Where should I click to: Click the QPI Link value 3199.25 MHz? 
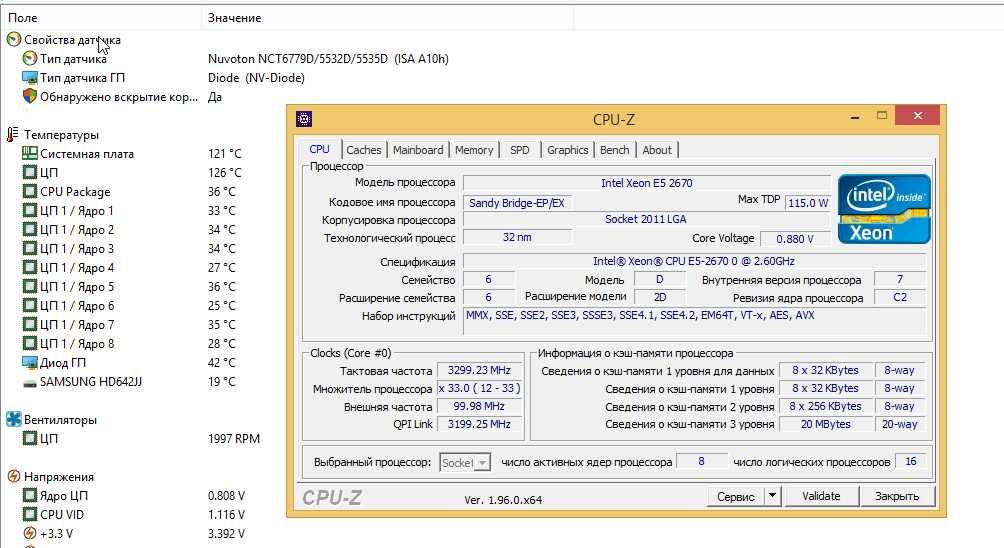click(x=479, y=424)
